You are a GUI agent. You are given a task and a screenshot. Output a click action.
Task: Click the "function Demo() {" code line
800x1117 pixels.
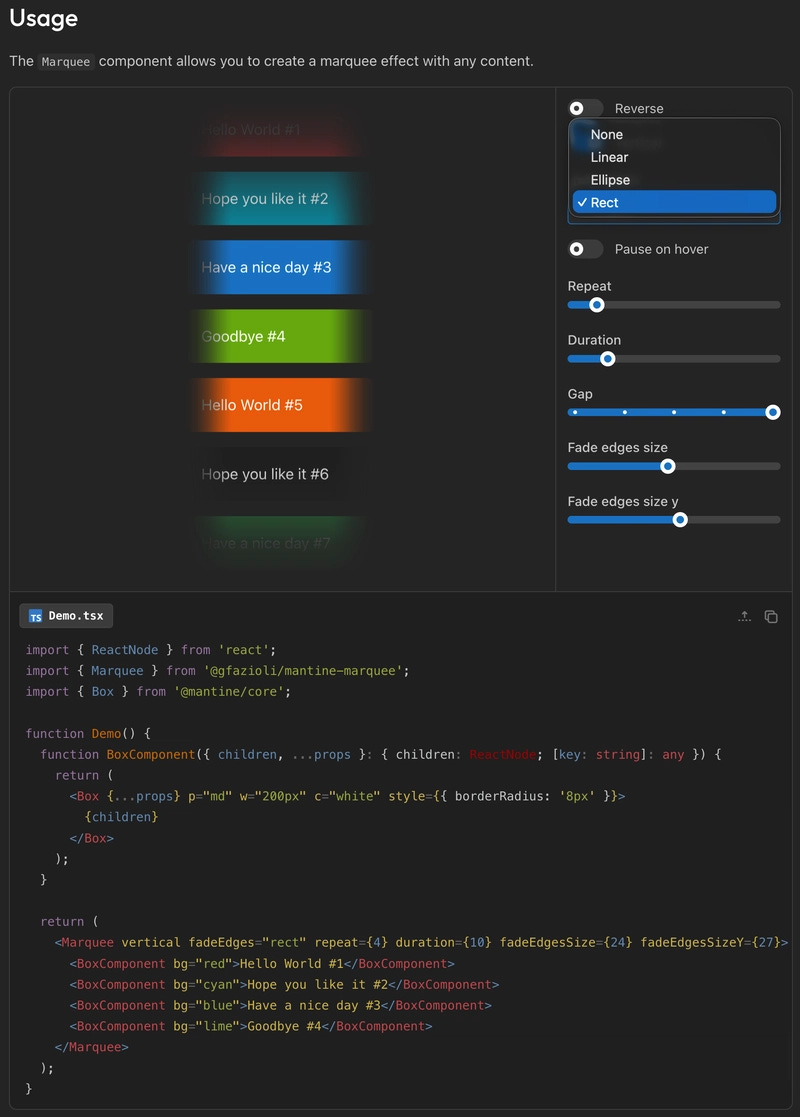pos(88,734)
